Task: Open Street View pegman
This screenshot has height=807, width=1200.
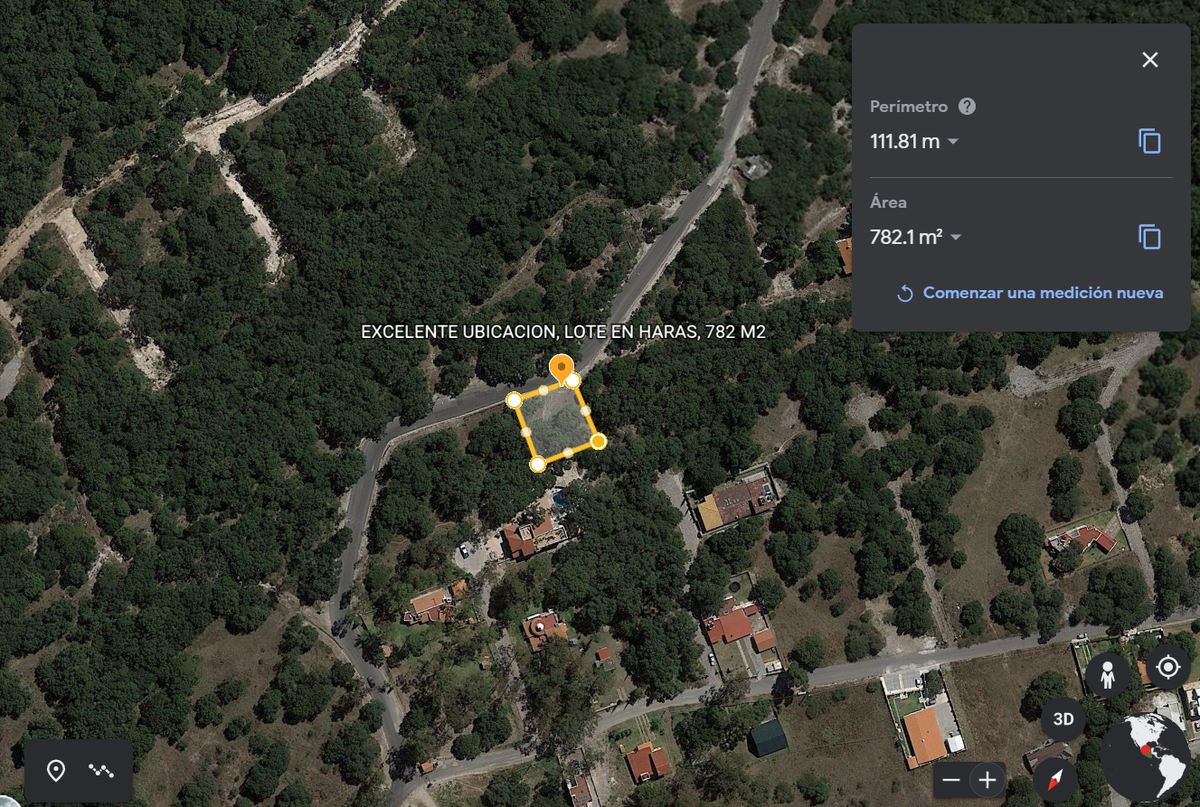Action: [1107, 676]
